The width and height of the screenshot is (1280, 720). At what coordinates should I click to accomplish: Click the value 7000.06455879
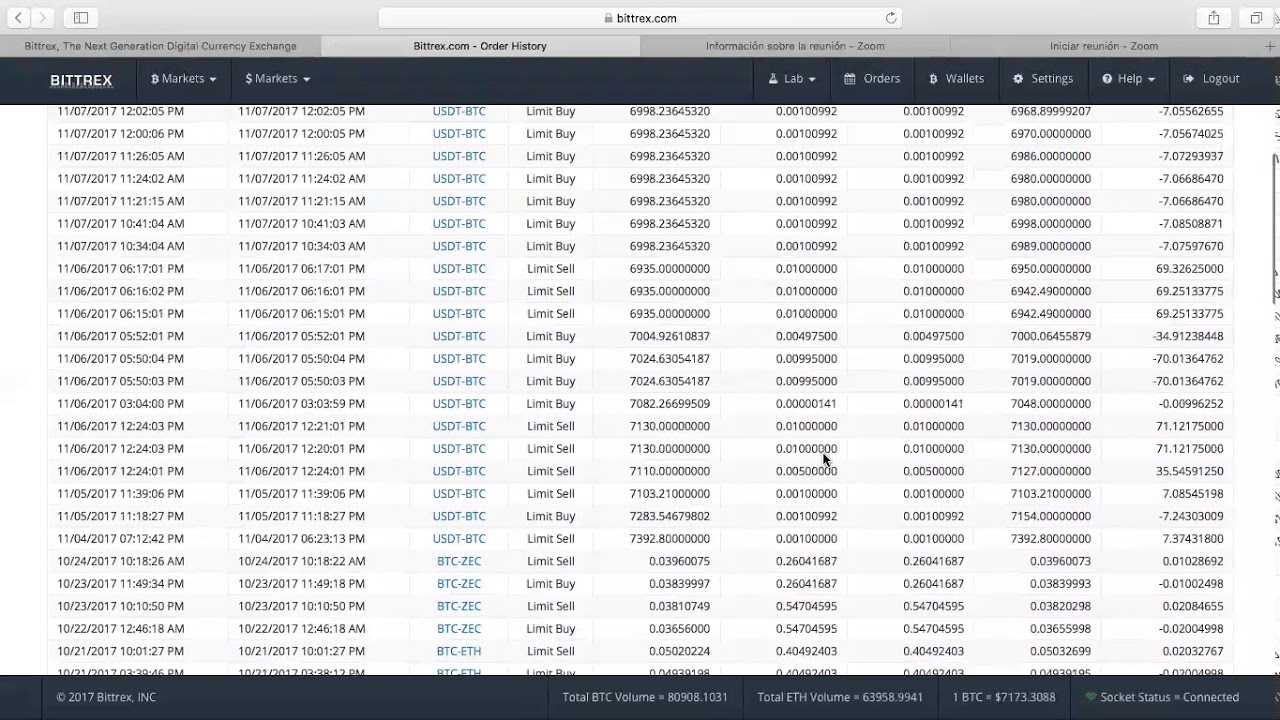point(1050,336)
